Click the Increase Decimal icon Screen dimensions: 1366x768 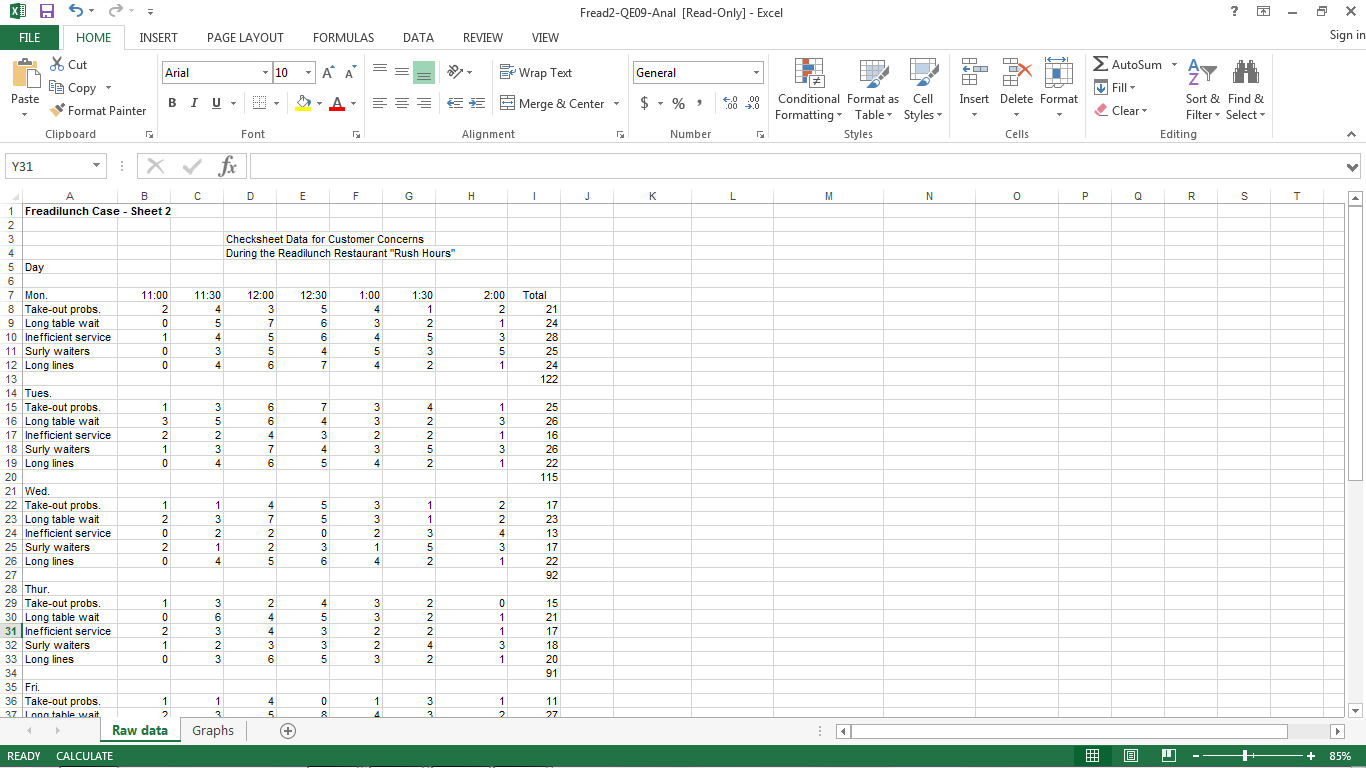point(729,103)
